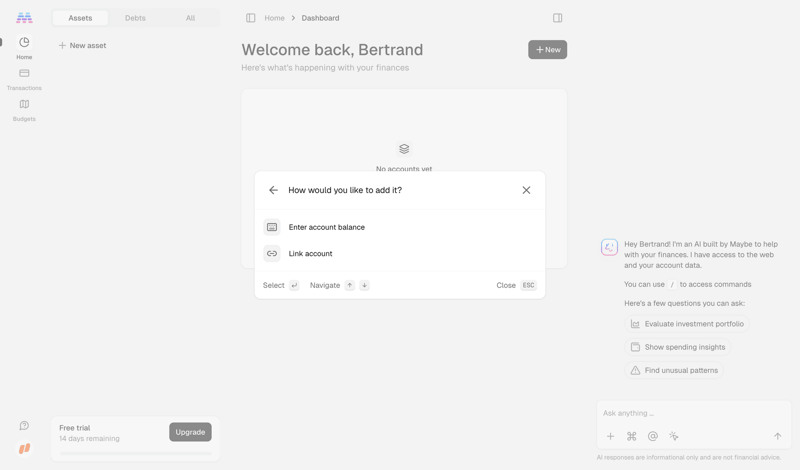Send message with the up arrow
Viewport: 800px width, 470px height.
(778, 436)
